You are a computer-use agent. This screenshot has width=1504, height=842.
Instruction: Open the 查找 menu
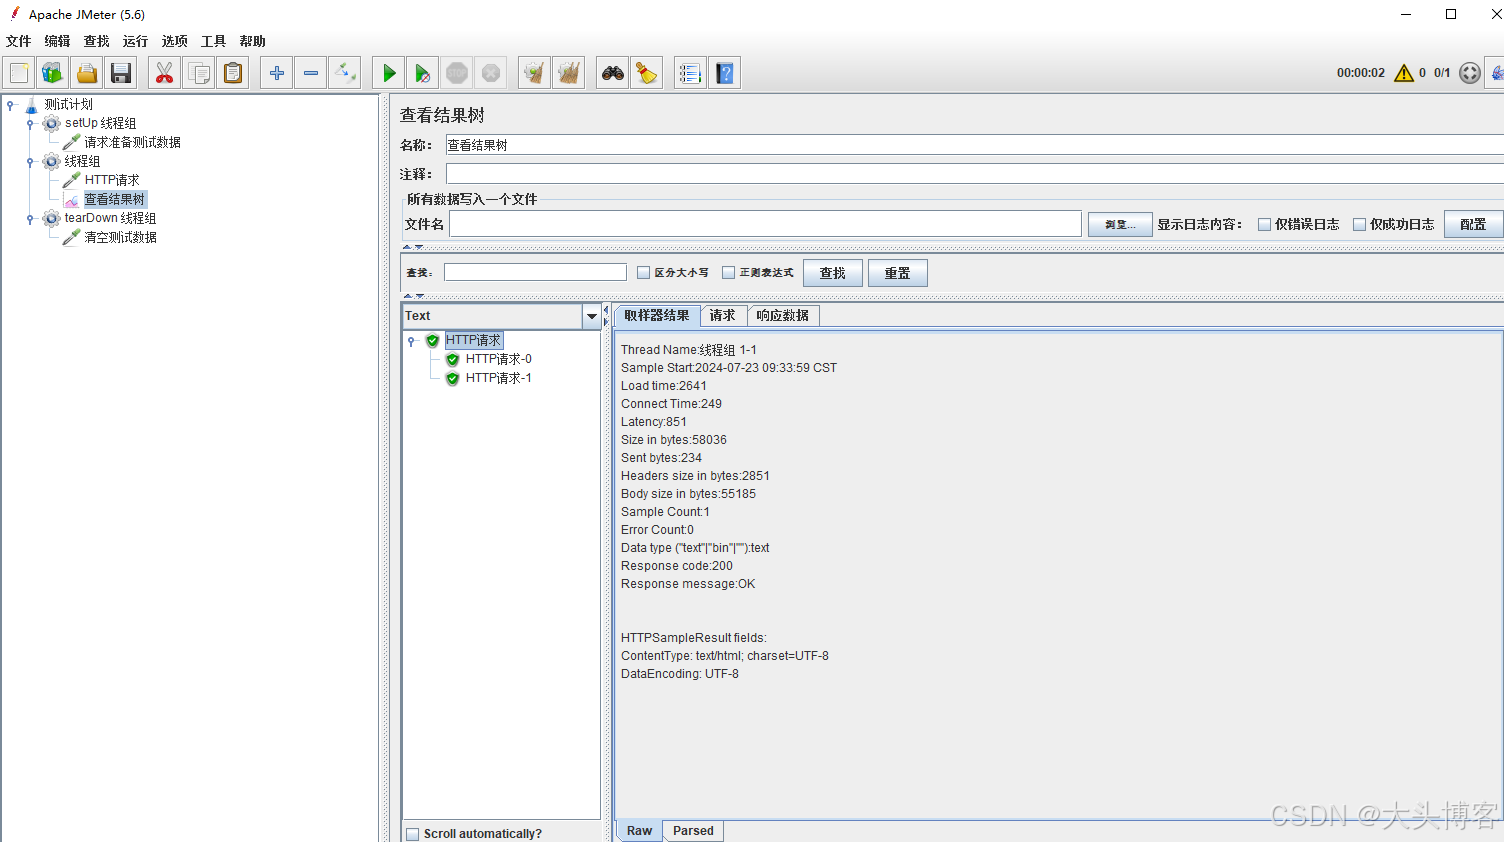(97, 41)
